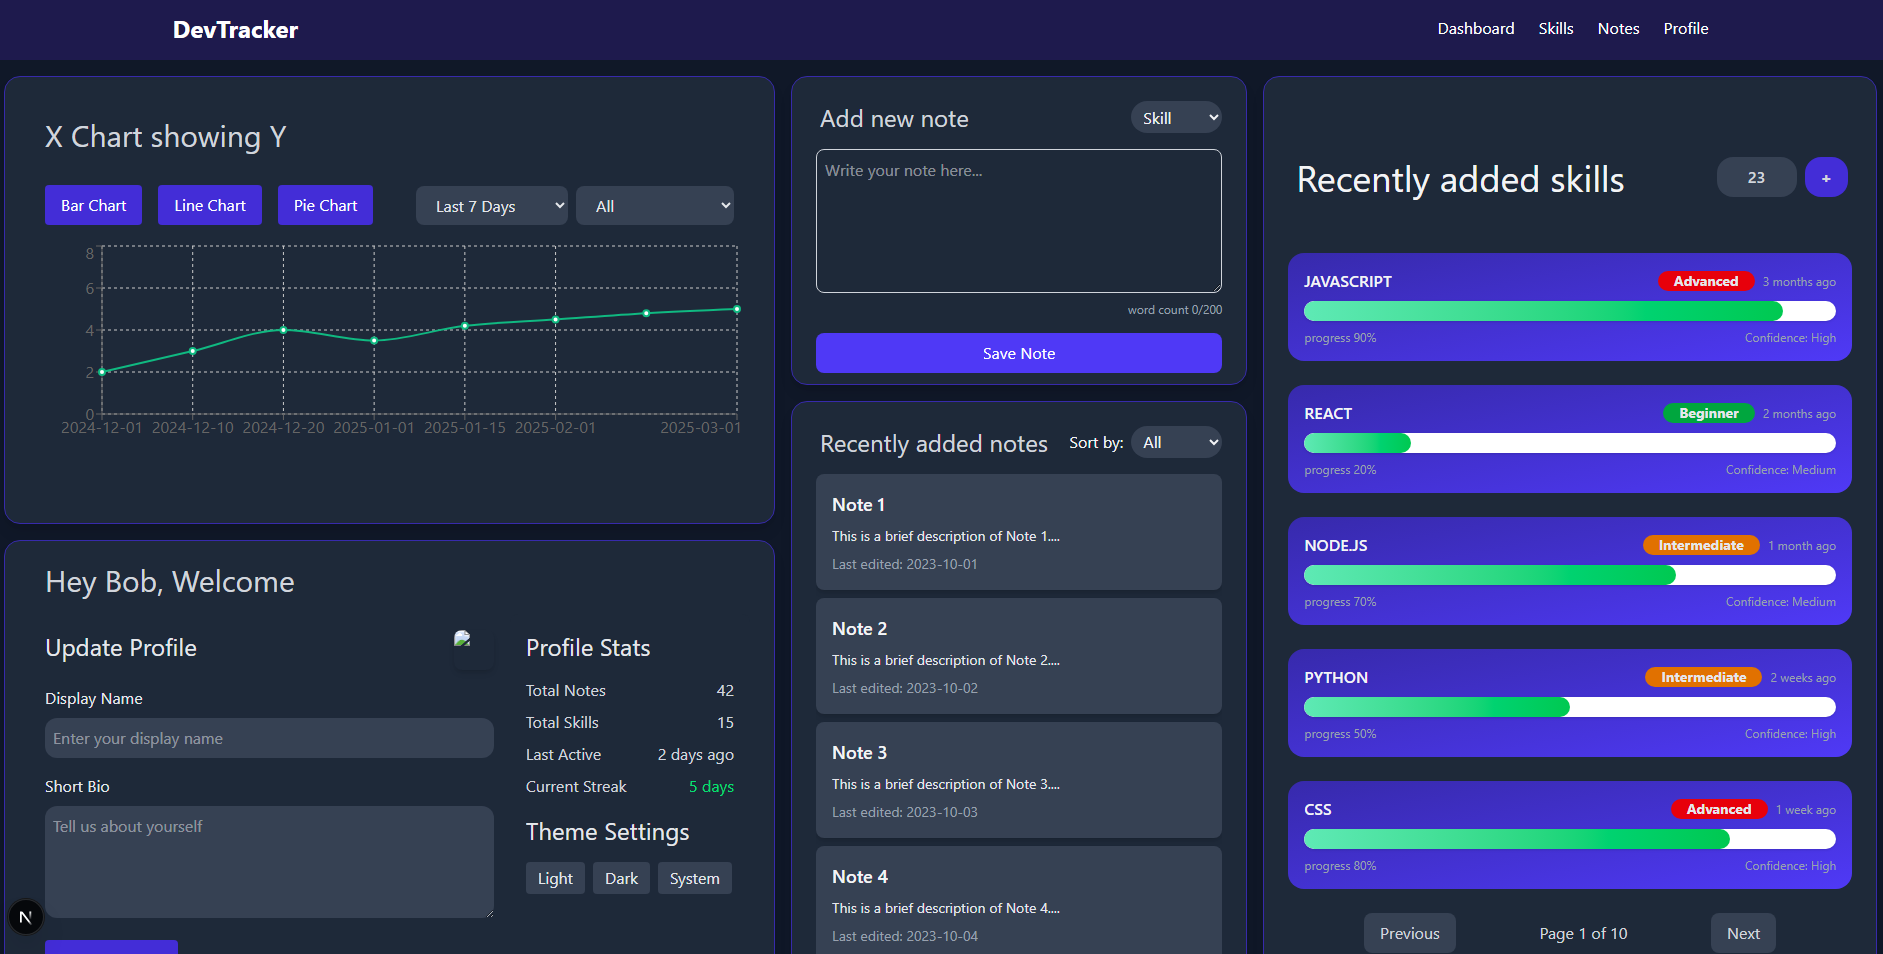This screenshot has height=954, width=1883.
Task: Open the Note 2 card
Action: tap(1018, 656)
